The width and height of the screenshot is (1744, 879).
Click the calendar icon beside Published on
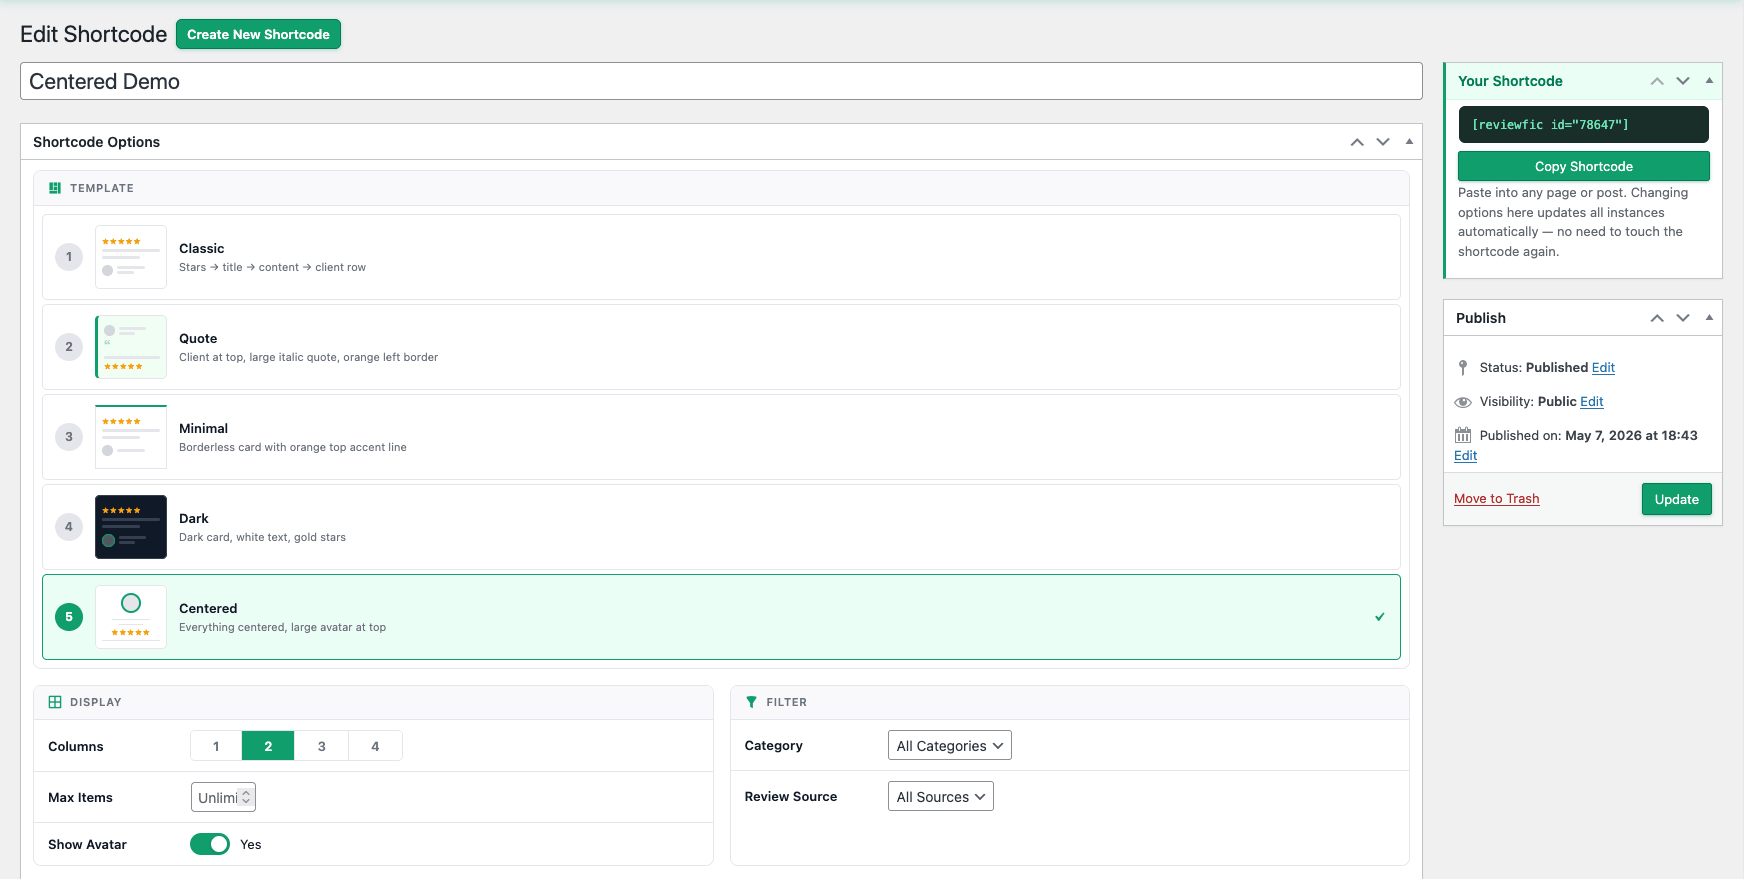coord(1463,435)
